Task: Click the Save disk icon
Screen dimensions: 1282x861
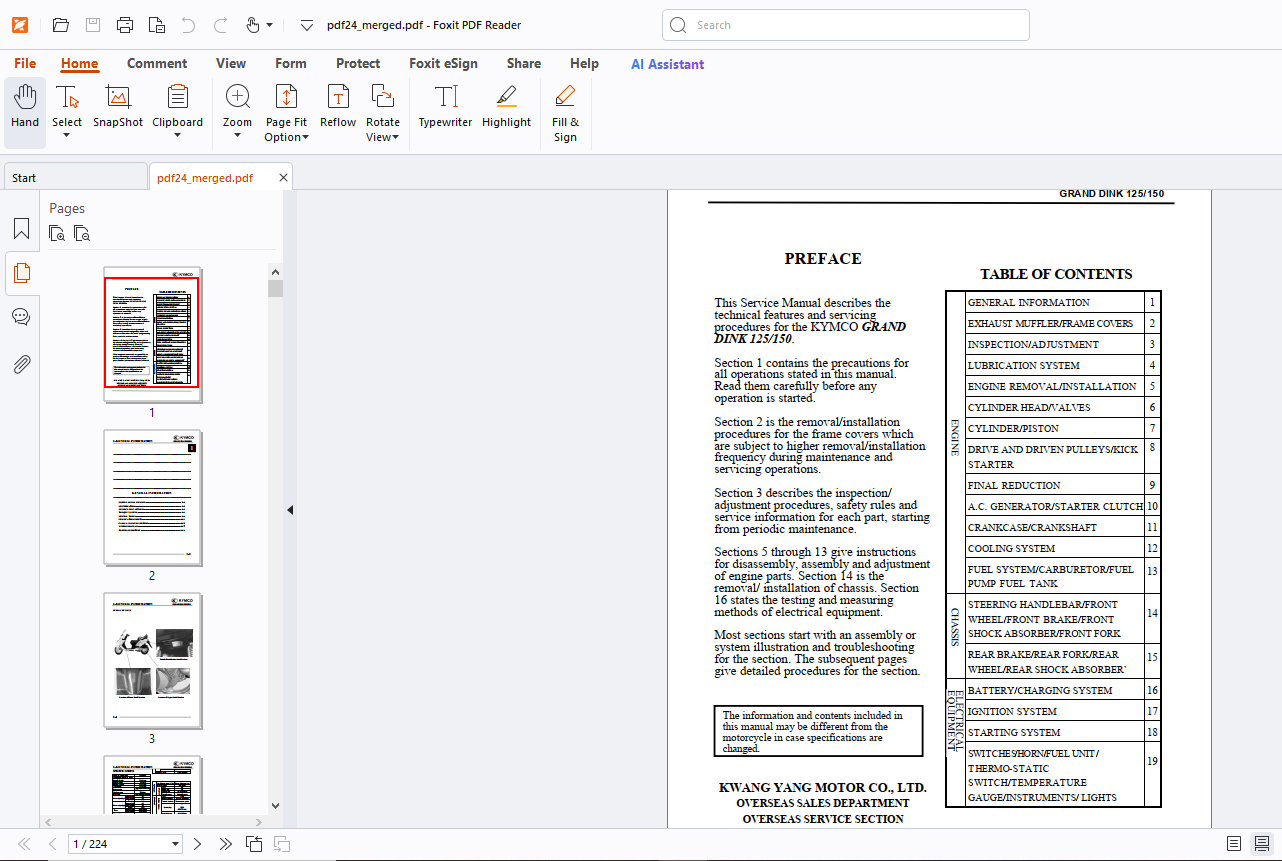Action: pyautogui.click(x=93, y=25)
